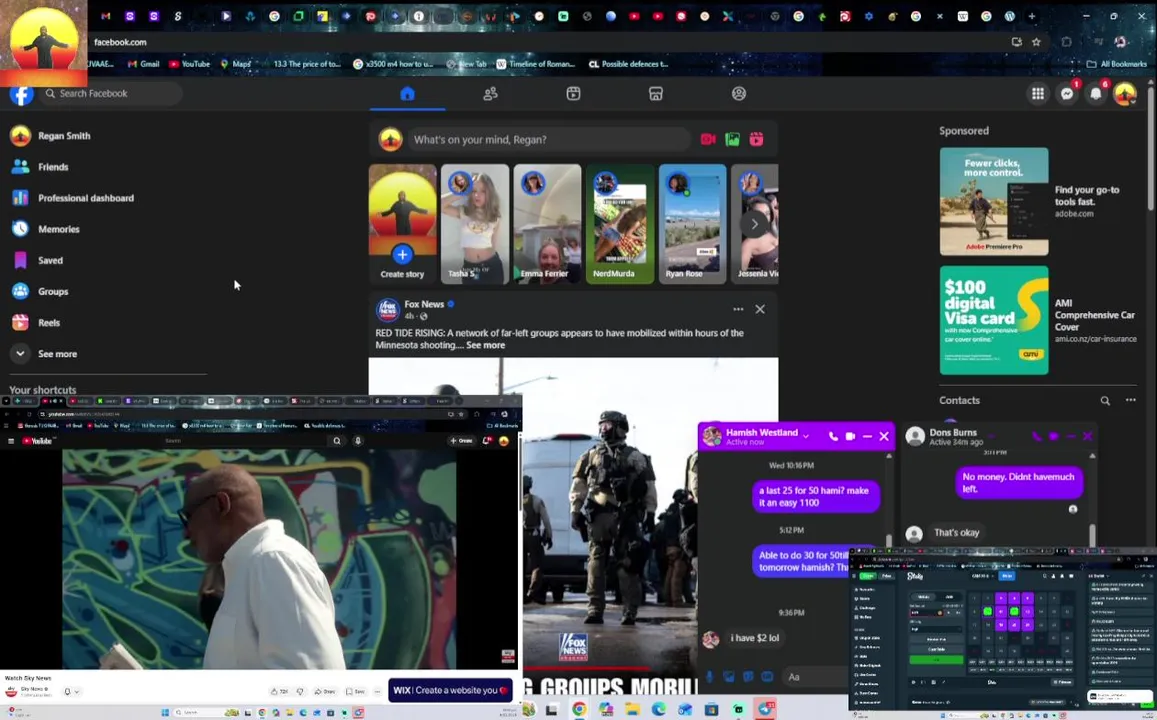
Task: Click YouTube Create button
Action: (462, 441)
